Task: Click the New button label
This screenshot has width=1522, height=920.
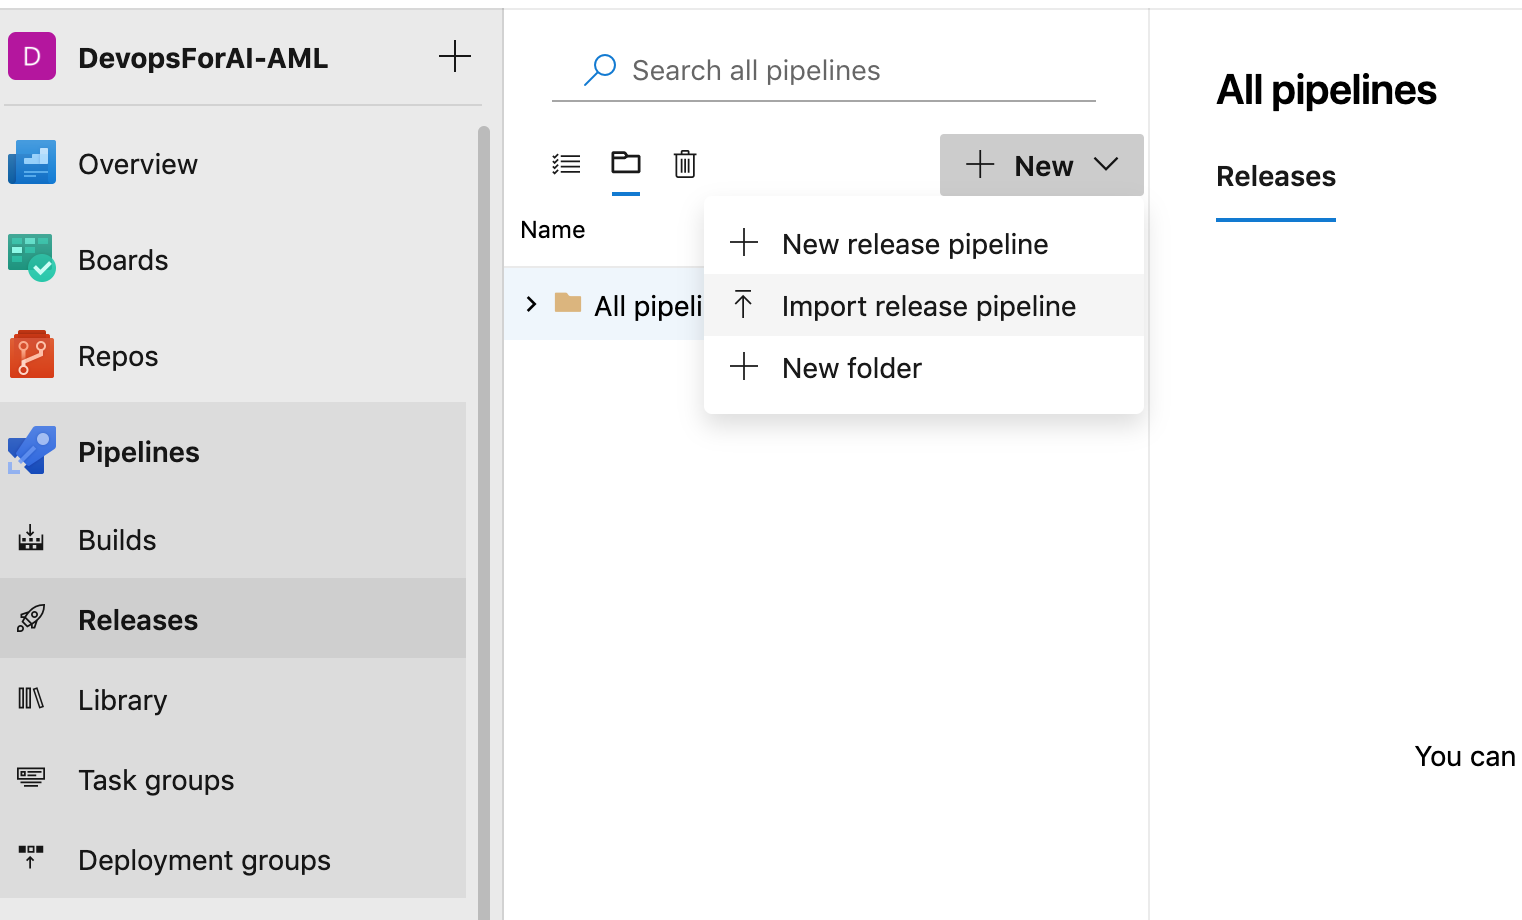Action: (1044, 166)
